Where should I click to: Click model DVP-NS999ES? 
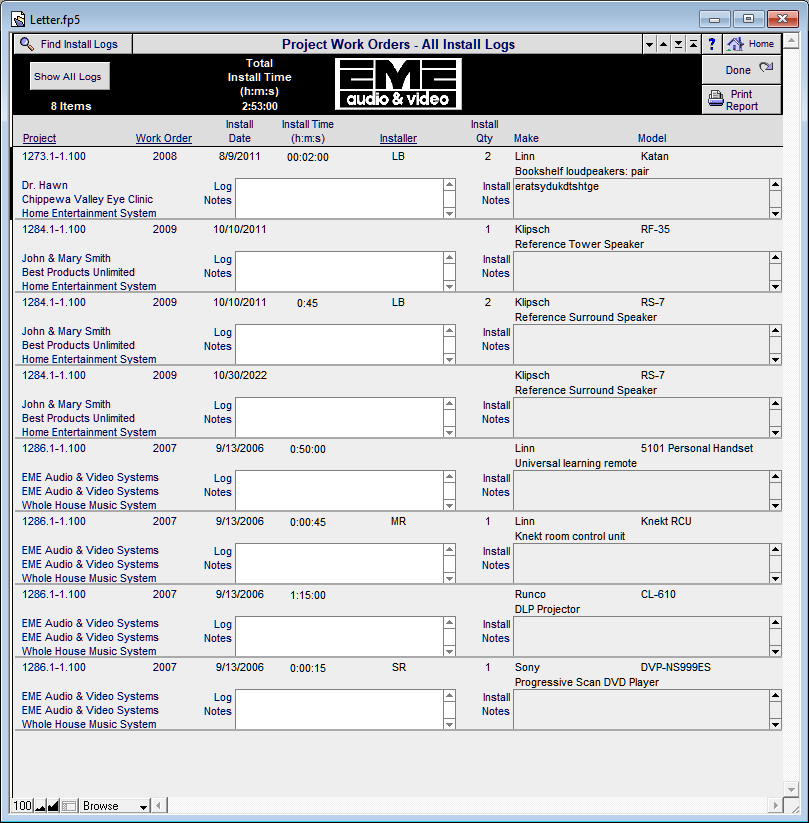tap(675, 667)
